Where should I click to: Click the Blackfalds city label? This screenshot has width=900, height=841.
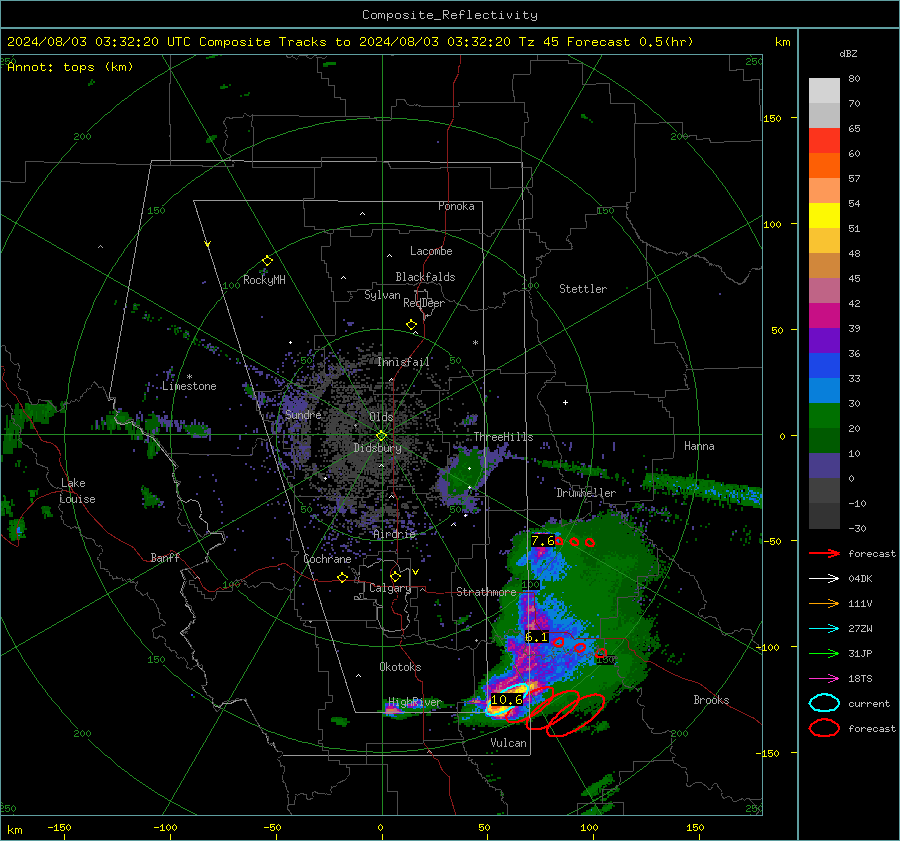[425, 277]
